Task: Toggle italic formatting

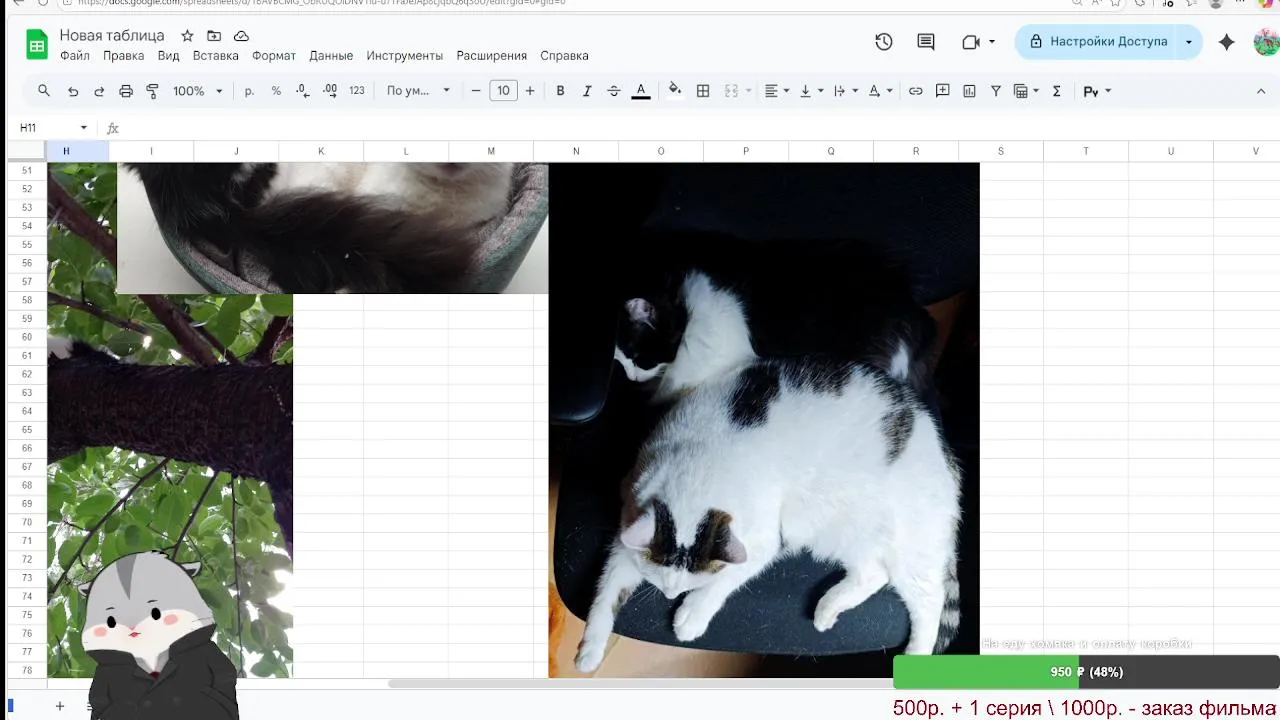Action: pyautogui.click(x=587, y=91)
